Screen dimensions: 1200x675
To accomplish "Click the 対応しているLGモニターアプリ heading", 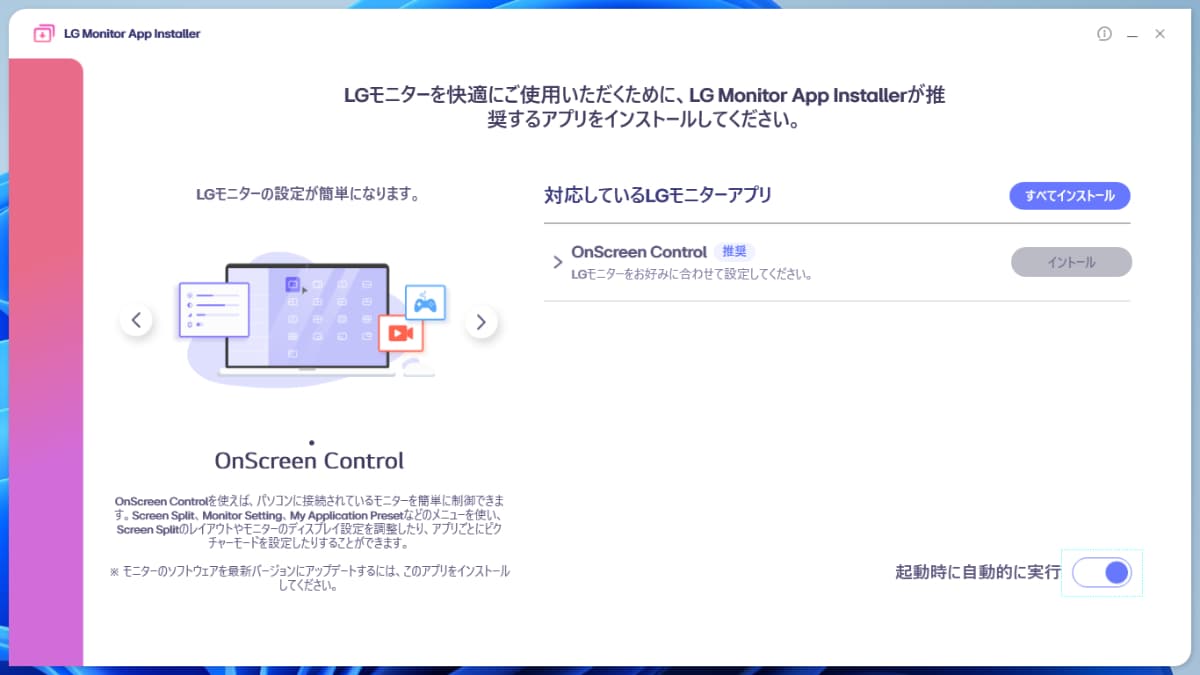I will (658, 195).
